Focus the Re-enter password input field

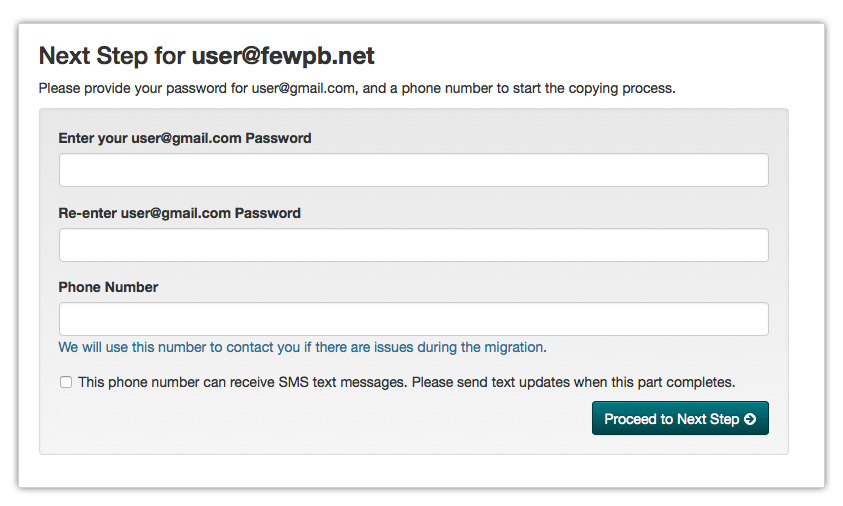413,245
